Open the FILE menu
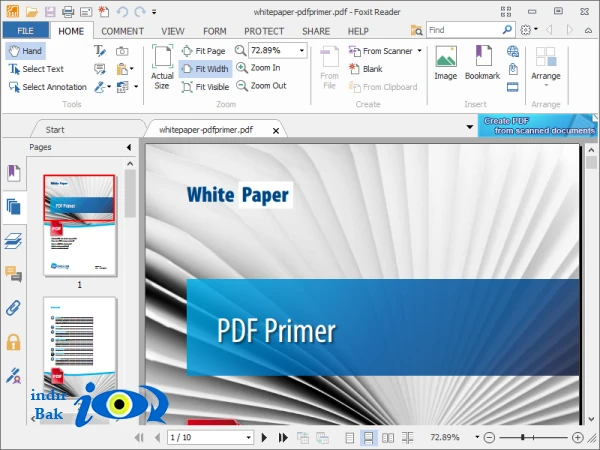The image size is (600, 450). point(26,31)
